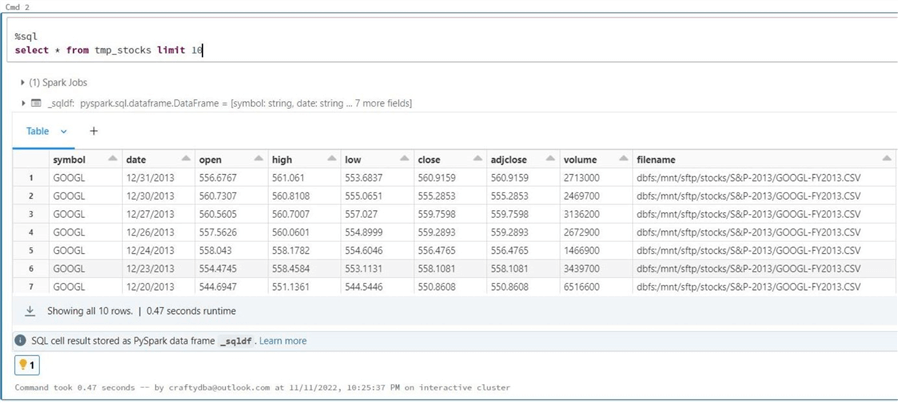Viewport: 898px width, 403px height.
Task: Sort by the filename column arrow
Action: click(x=886, y=159)
